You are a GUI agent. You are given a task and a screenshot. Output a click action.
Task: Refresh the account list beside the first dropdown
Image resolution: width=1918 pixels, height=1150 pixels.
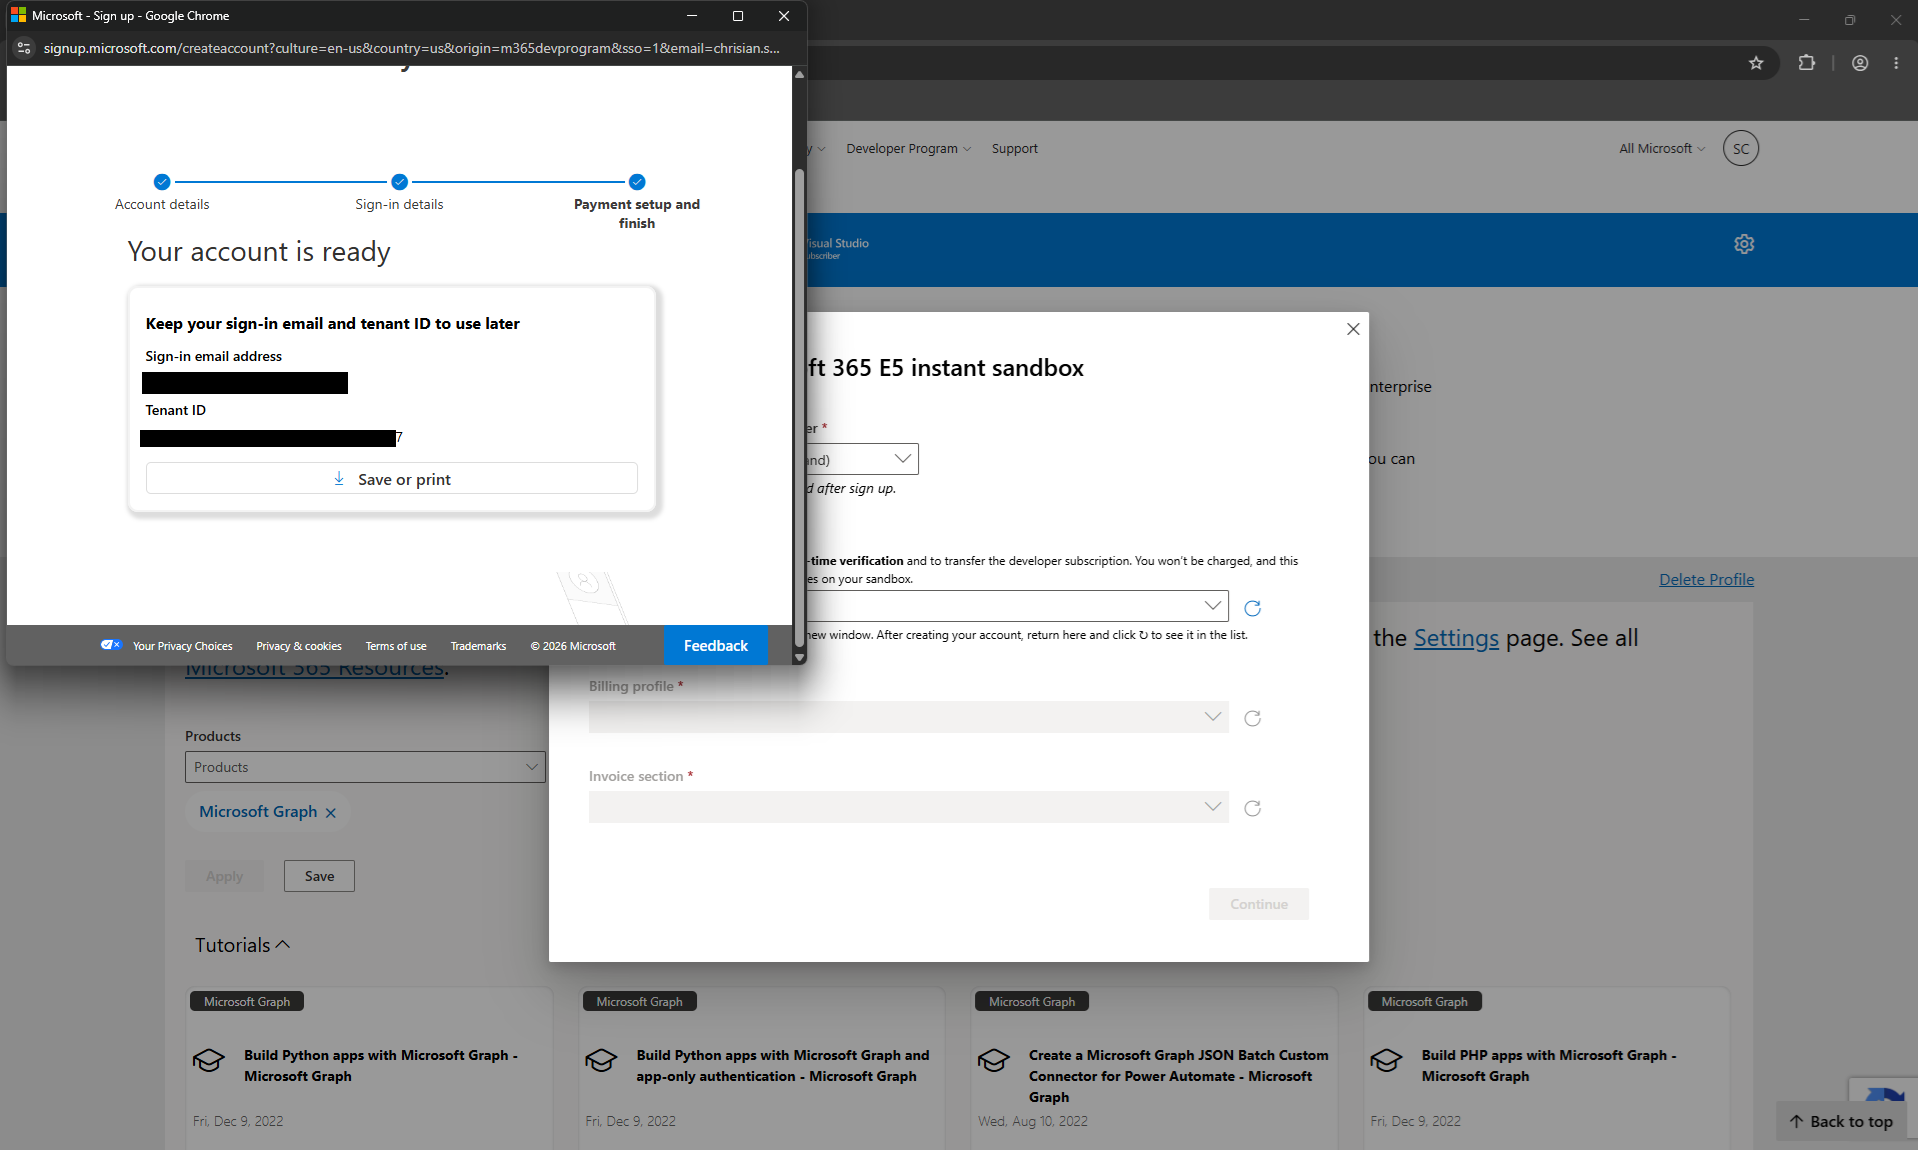pyautogui.click(x=1252, y=608)
